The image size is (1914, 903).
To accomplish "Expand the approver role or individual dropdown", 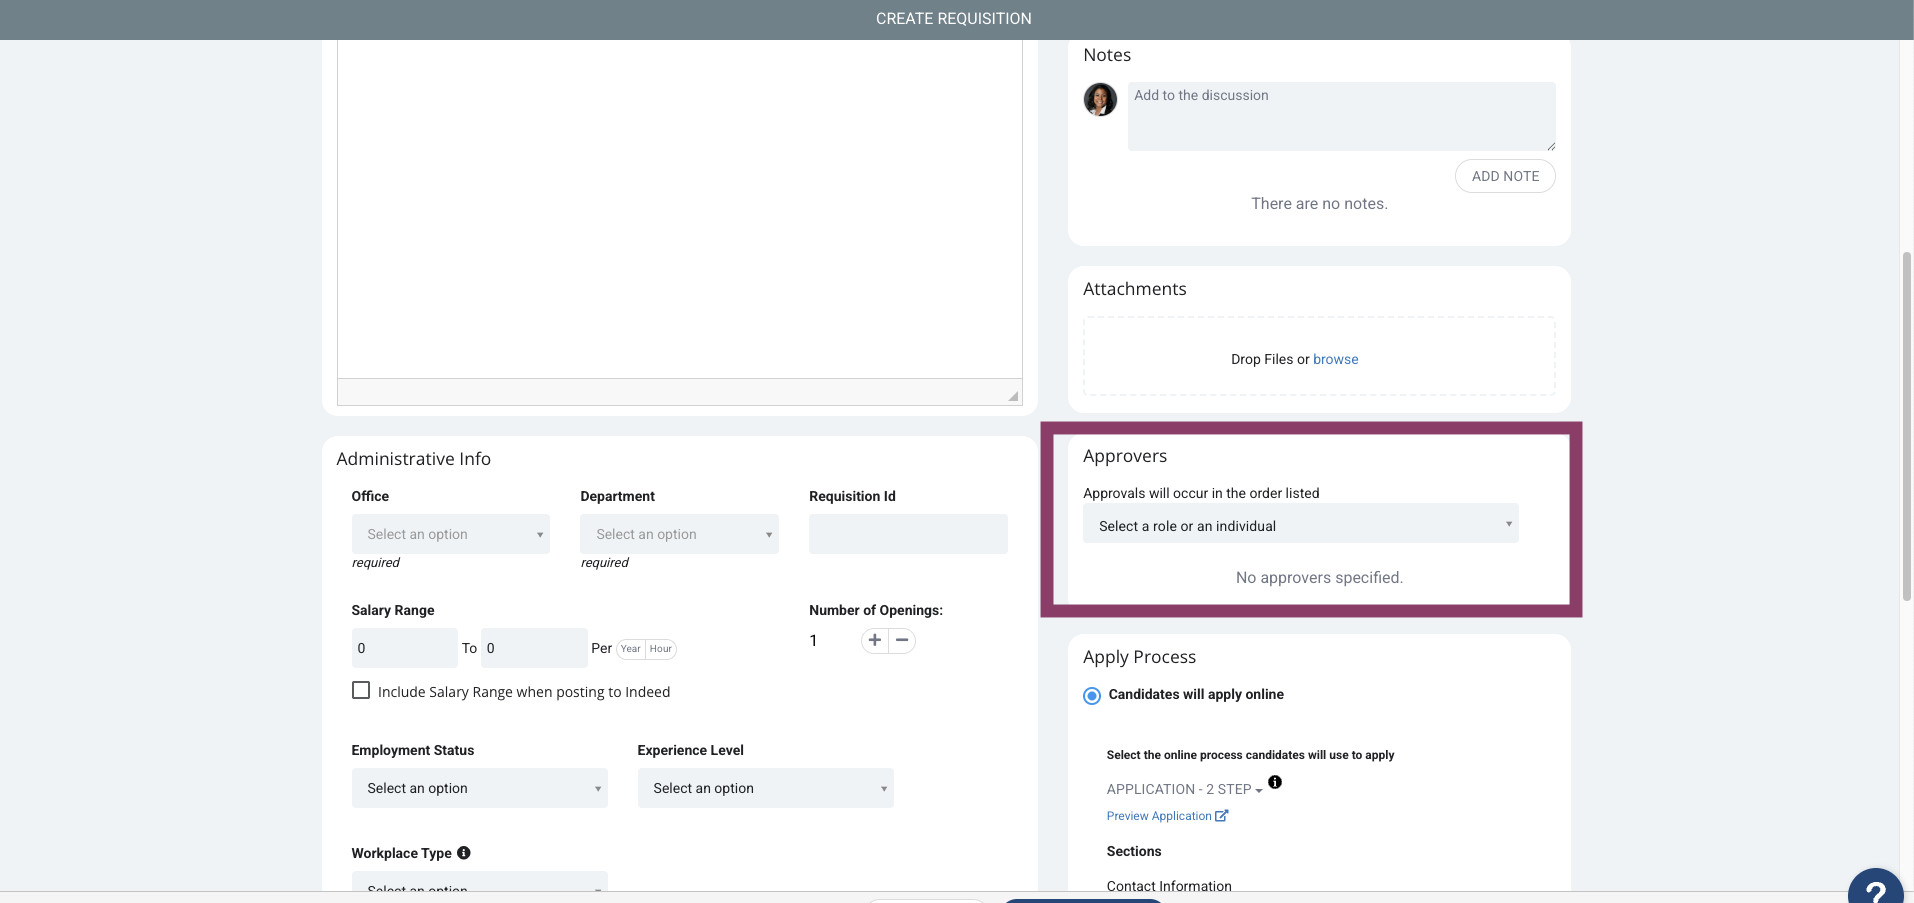I will point(1300,524).
